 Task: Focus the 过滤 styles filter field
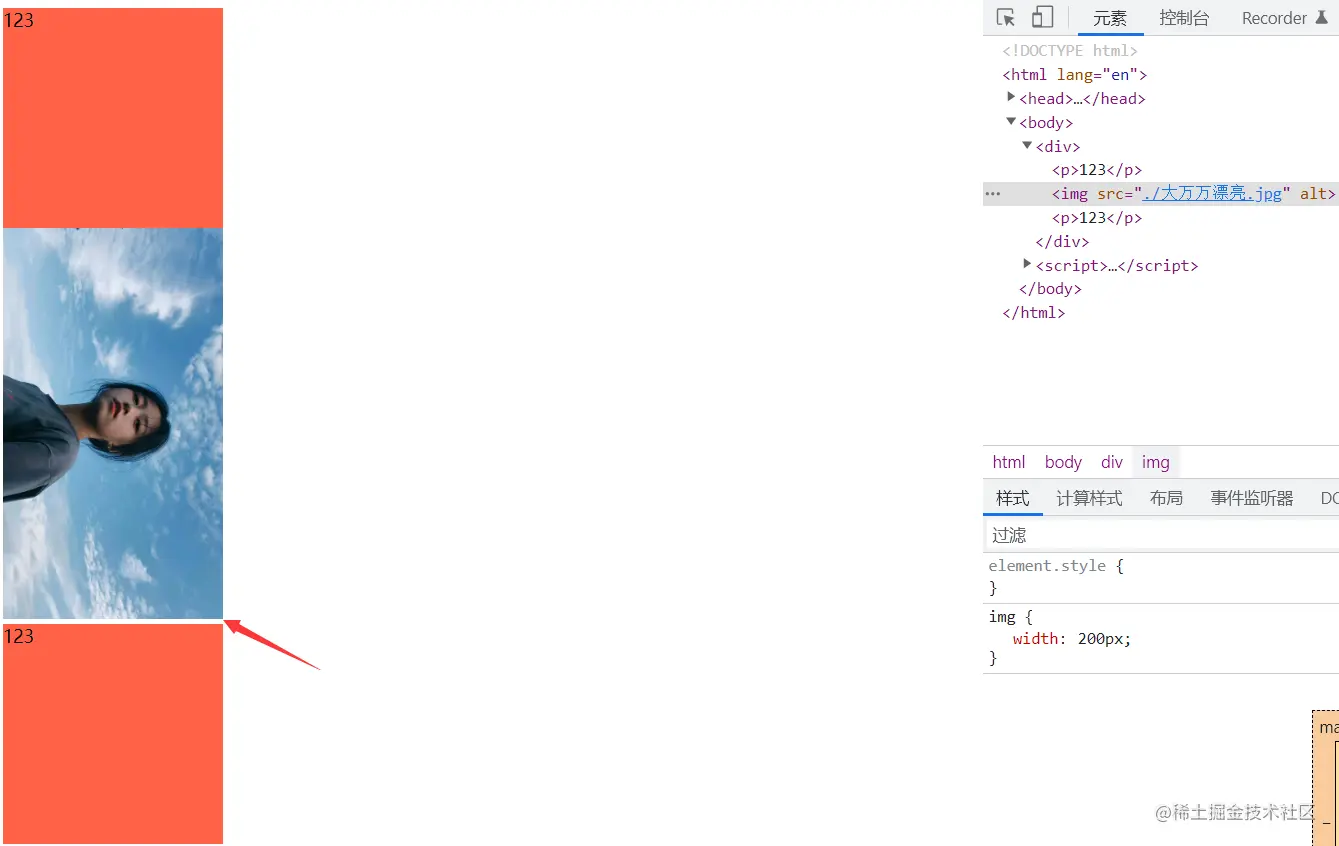1161,535
